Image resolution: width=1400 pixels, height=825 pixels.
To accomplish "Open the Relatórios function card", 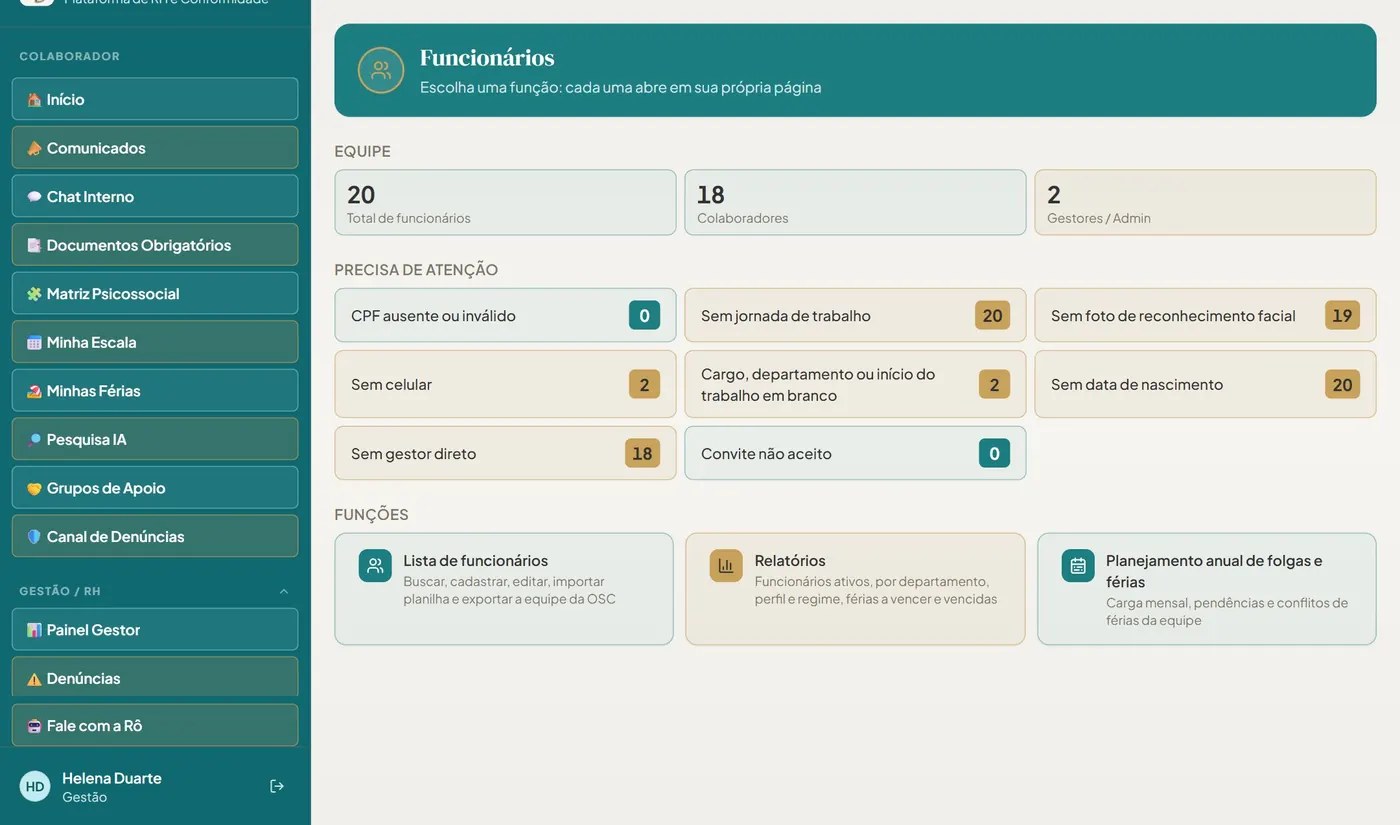I will (x=855, y=589).
